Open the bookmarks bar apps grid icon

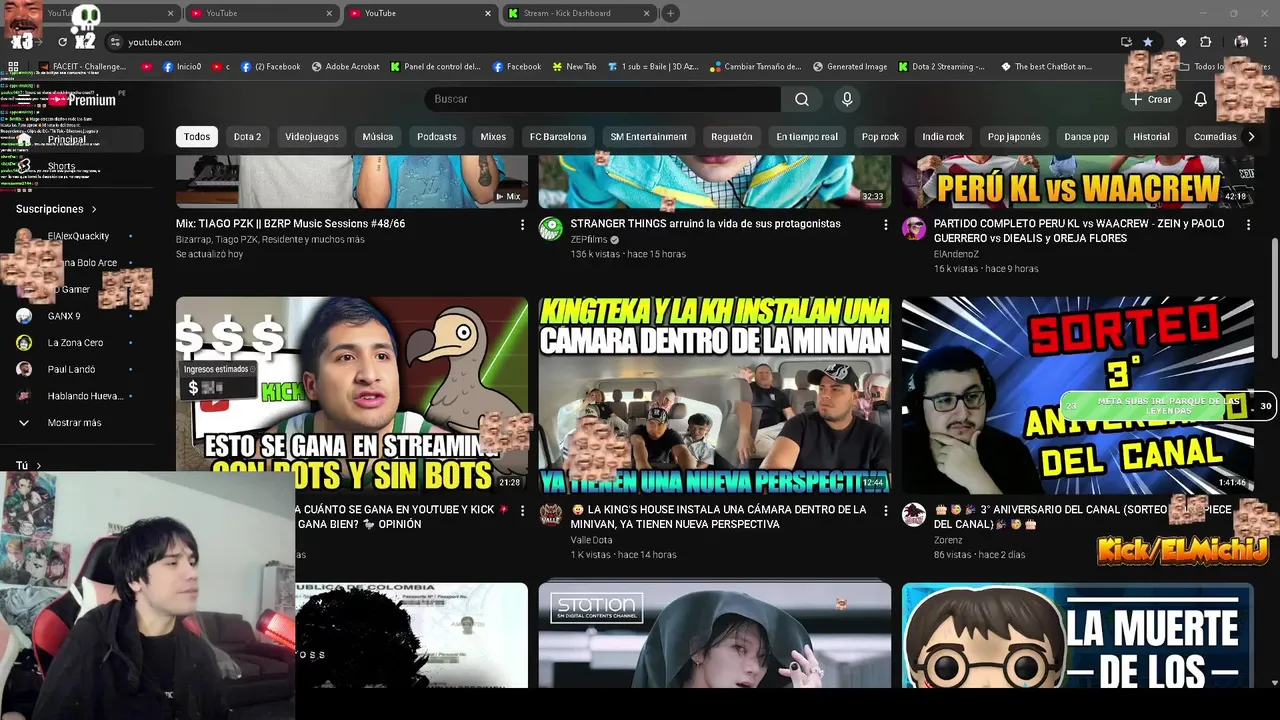pyautogui.click(x=13, y=67)
